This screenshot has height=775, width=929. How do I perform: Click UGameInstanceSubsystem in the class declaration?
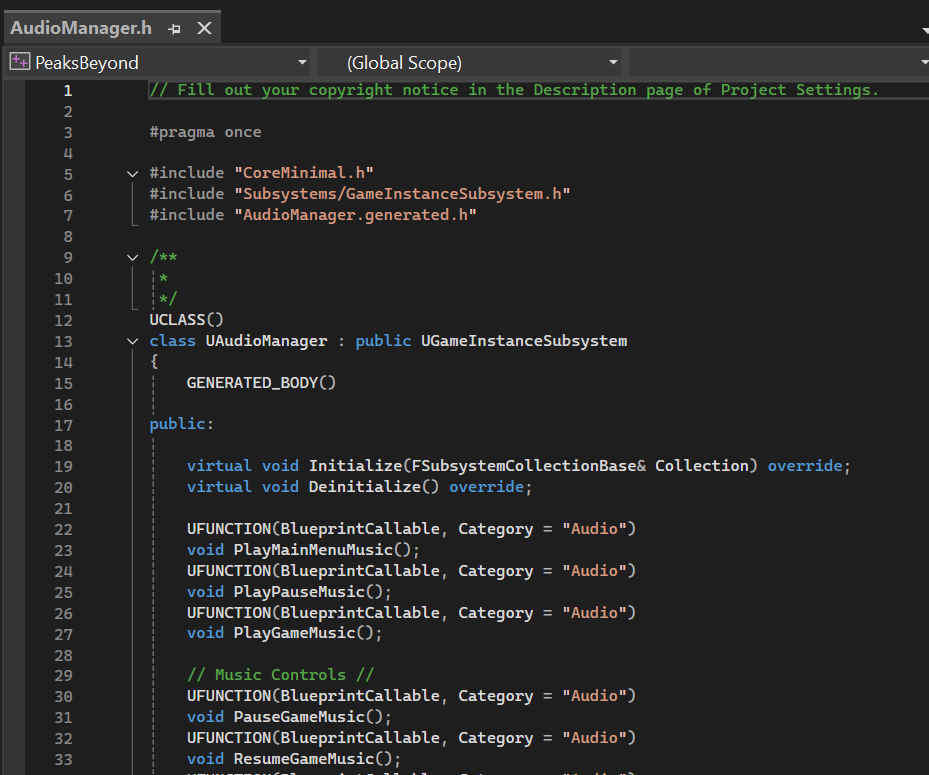coord(523,341)
